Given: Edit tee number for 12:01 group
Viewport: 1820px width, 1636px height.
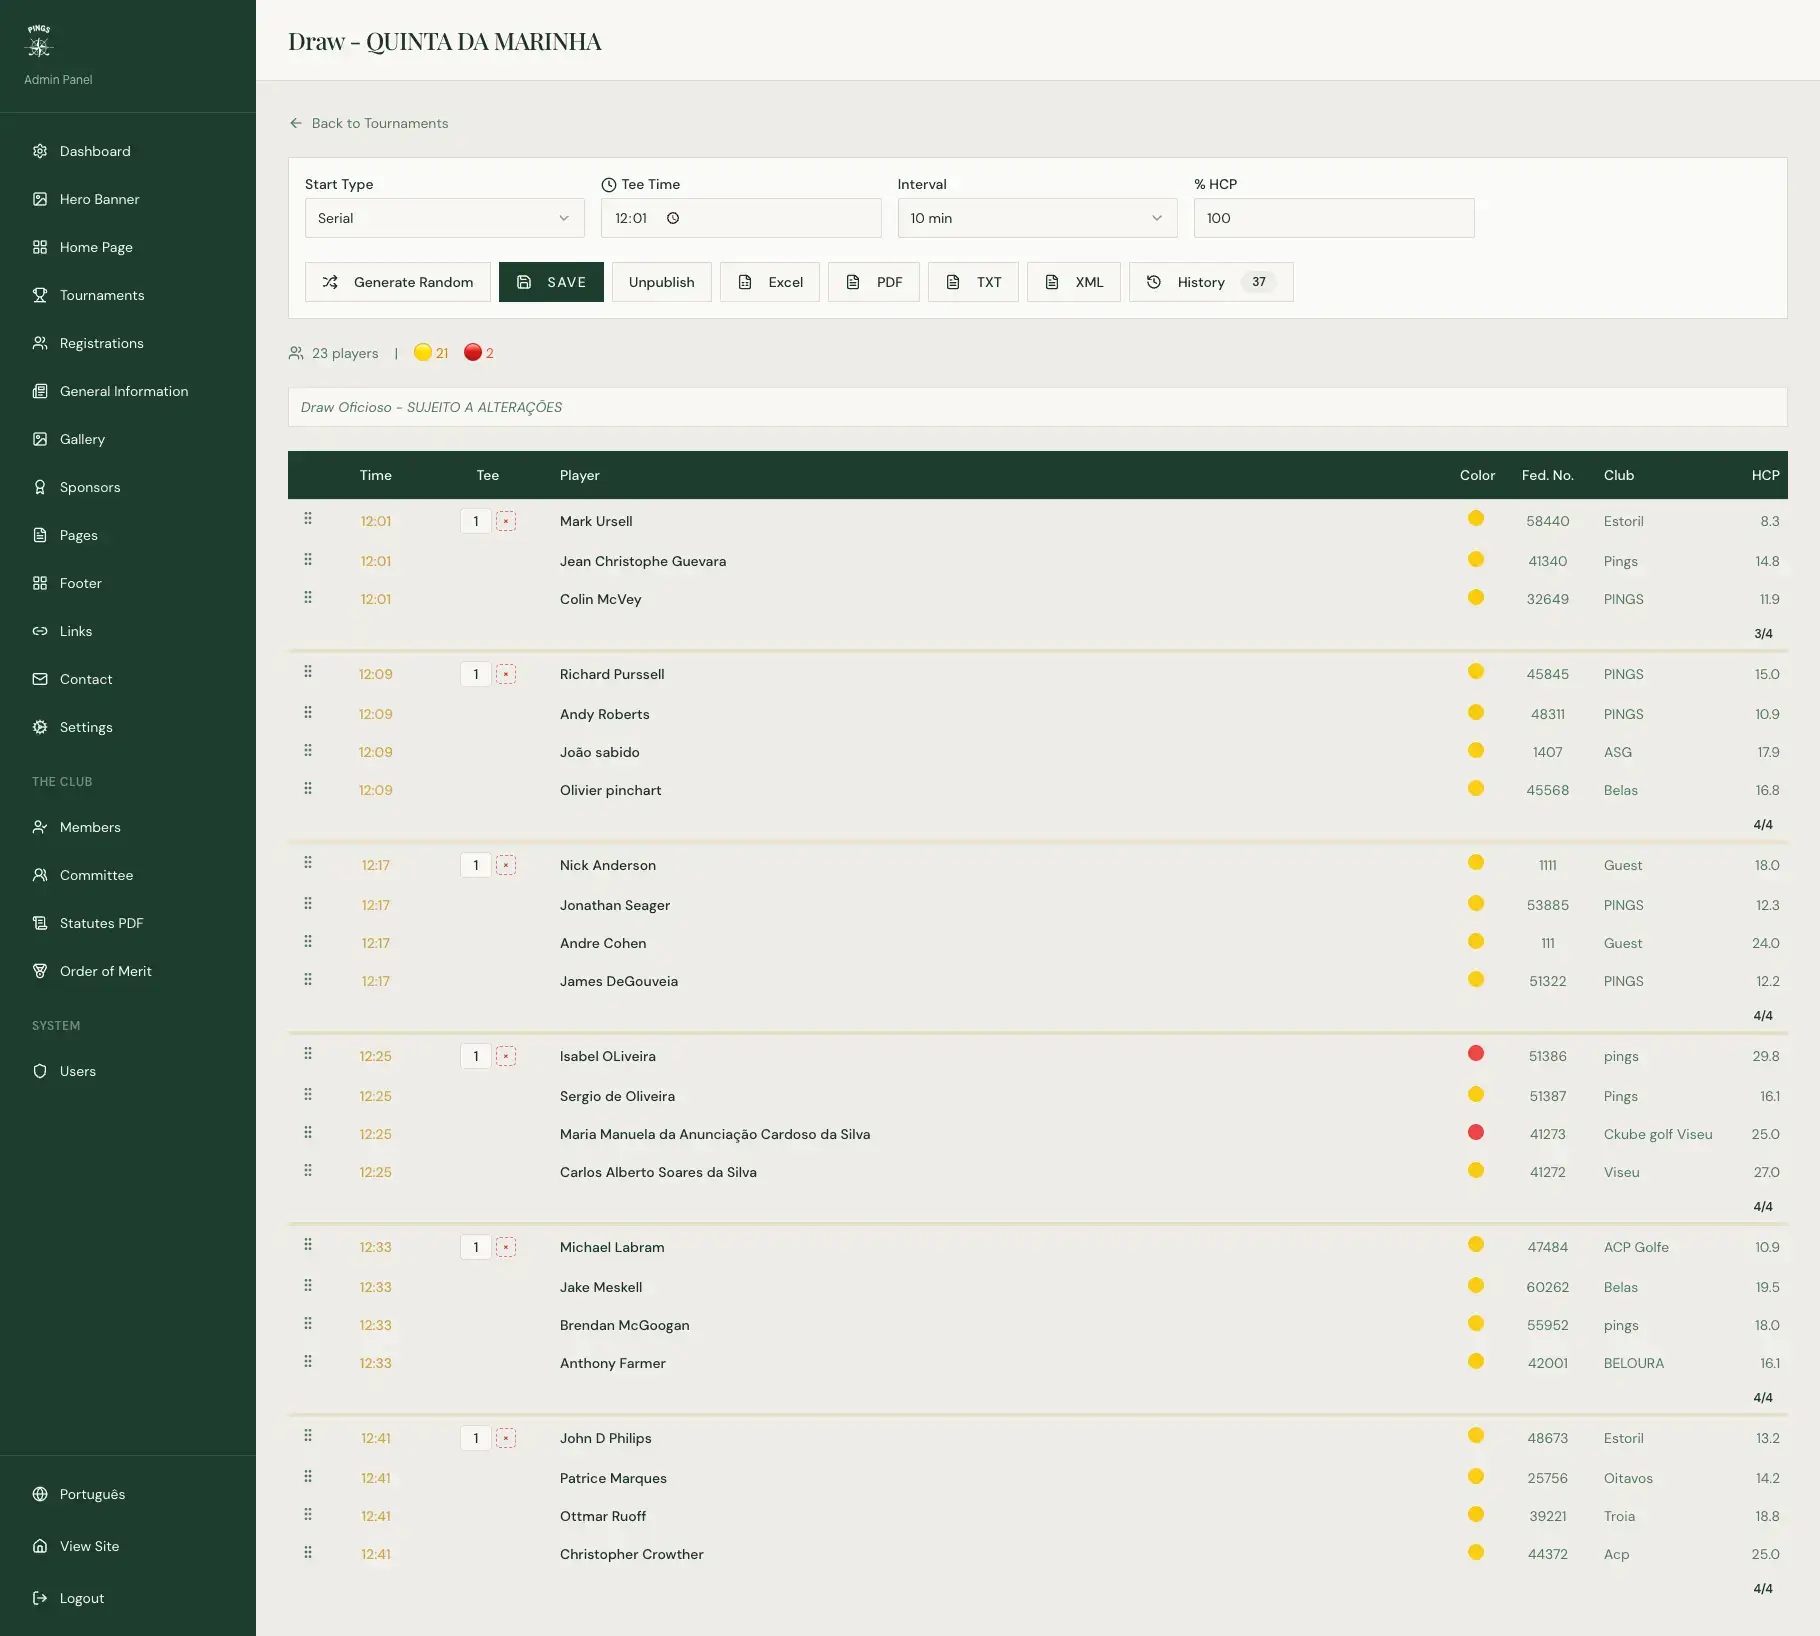Looking at the screenshot, I should click(476, 521).
